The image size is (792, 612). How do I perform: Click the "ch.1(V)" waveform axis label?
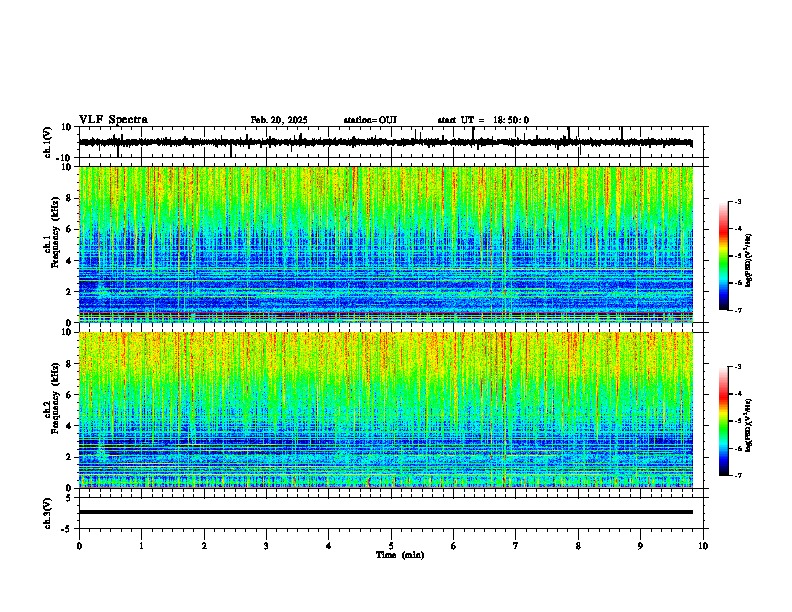(x=47, y=142)
